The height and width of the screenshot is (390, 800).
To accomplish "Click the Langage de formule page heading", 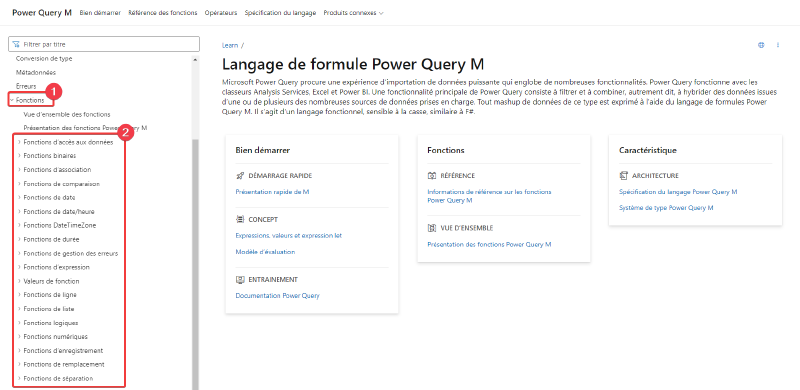I will [x=353, y=65].
